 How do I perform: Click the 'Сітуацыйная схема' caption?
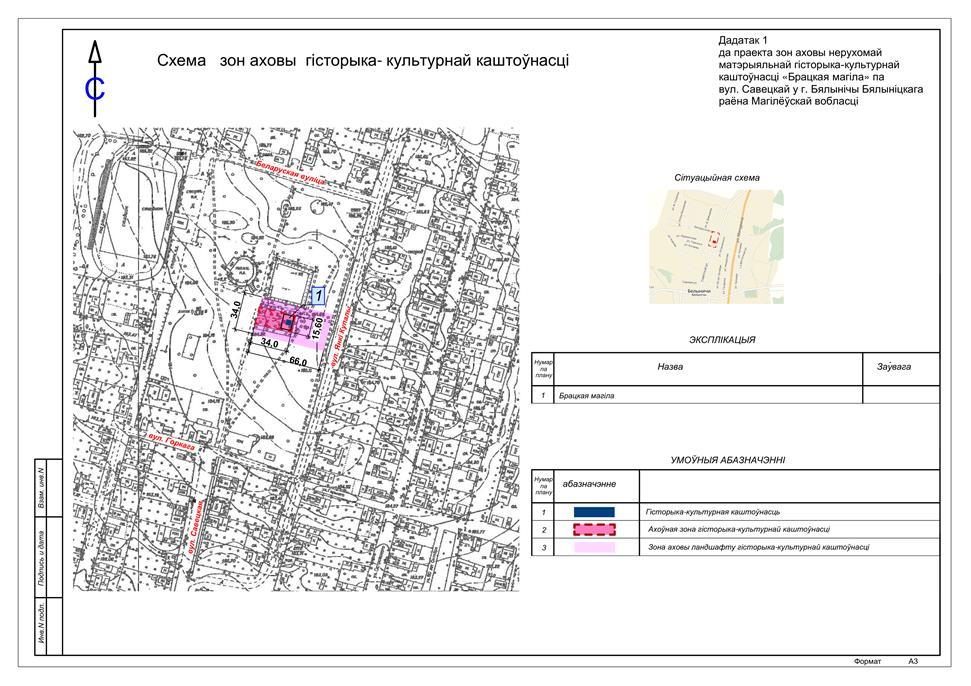tap(716, 178)
